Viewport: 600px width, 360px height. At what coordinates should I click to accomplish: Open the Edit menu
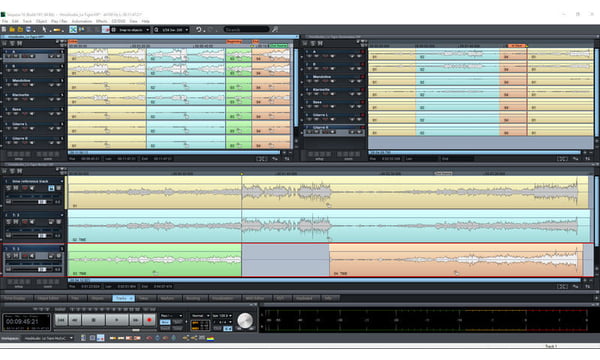point(15,21)
